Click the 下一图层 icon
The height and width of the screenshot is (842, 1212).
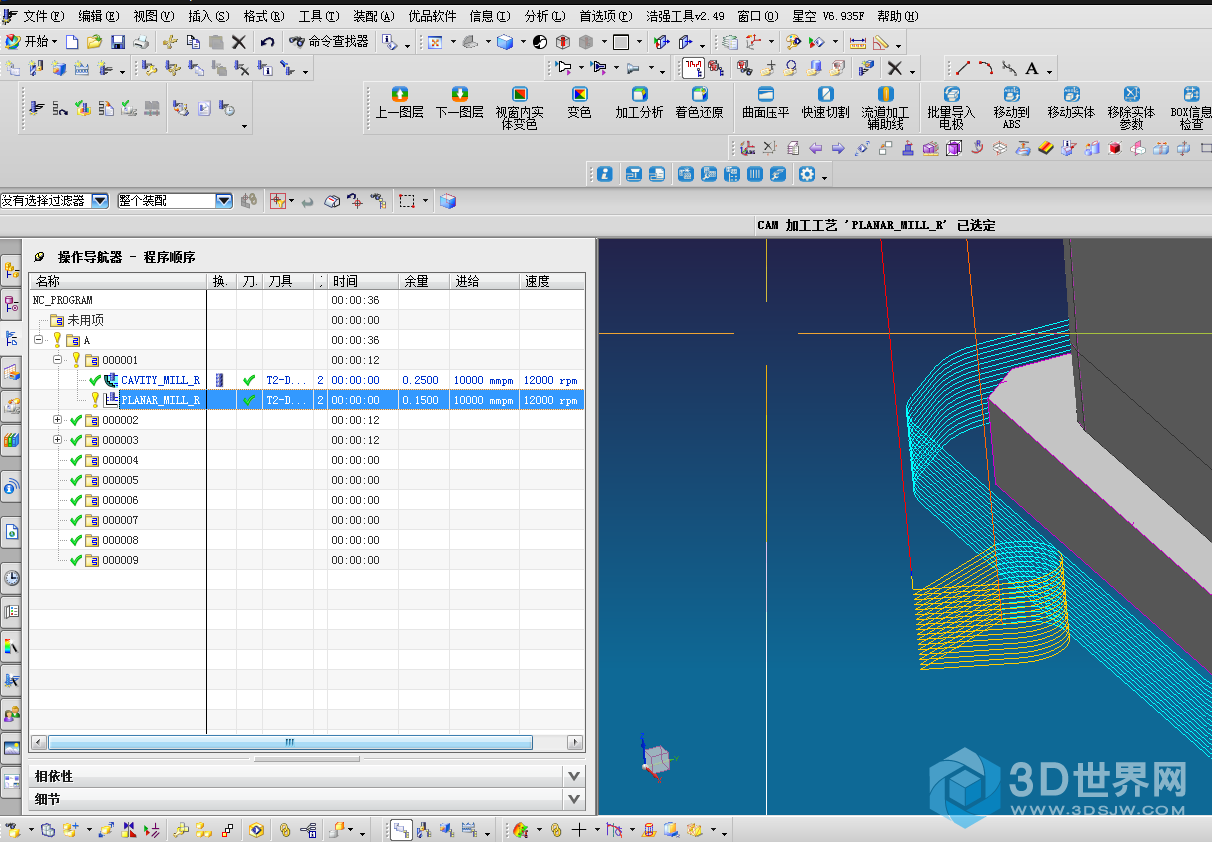(460, 104)
